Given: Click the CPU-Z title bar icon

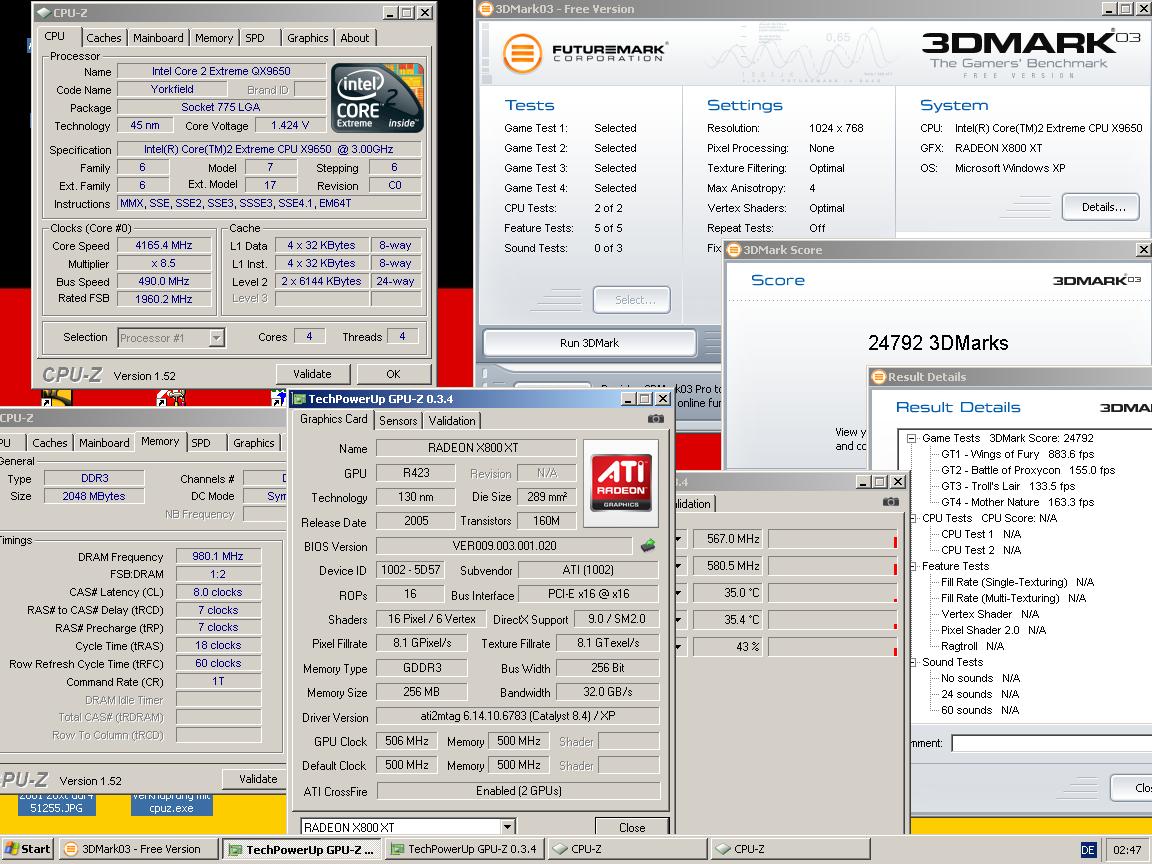Looking at the screenshot, I should 43,12.
